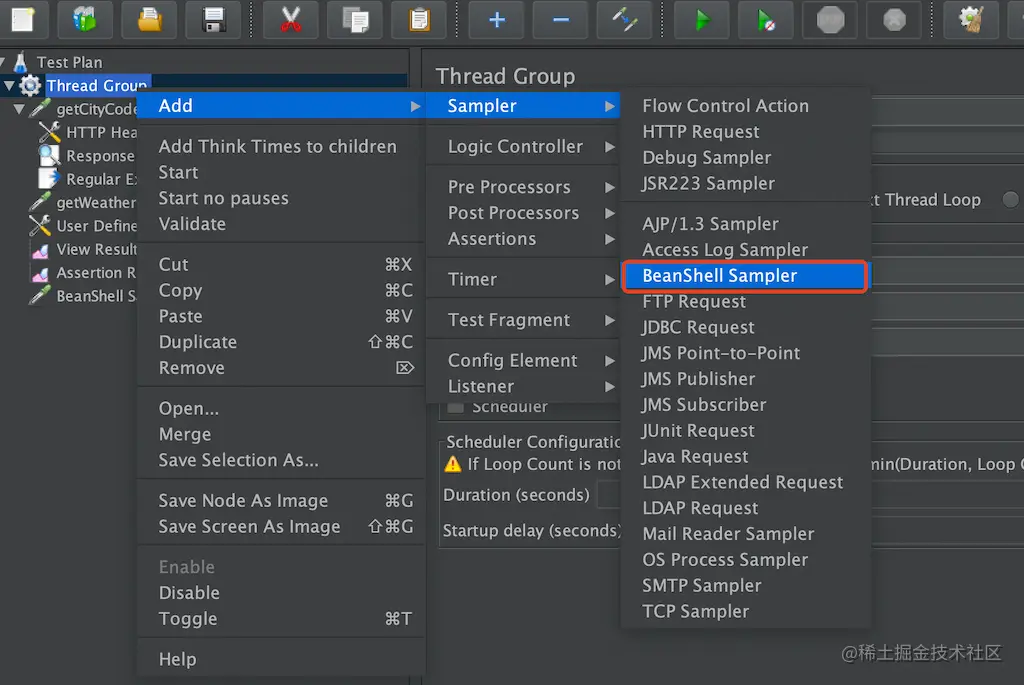Select the getWeather tree item
The height and width of the screenshot is (685, 1024).
(95, 203)
